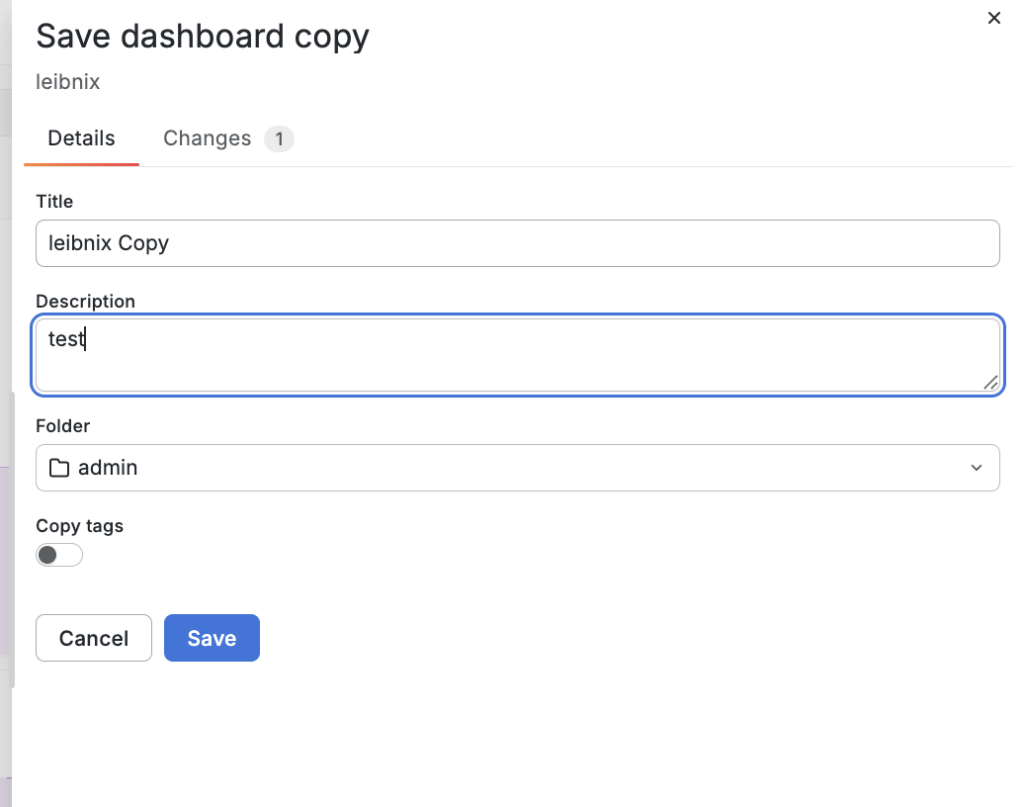Click the Copy tags label text

[79, 526]
